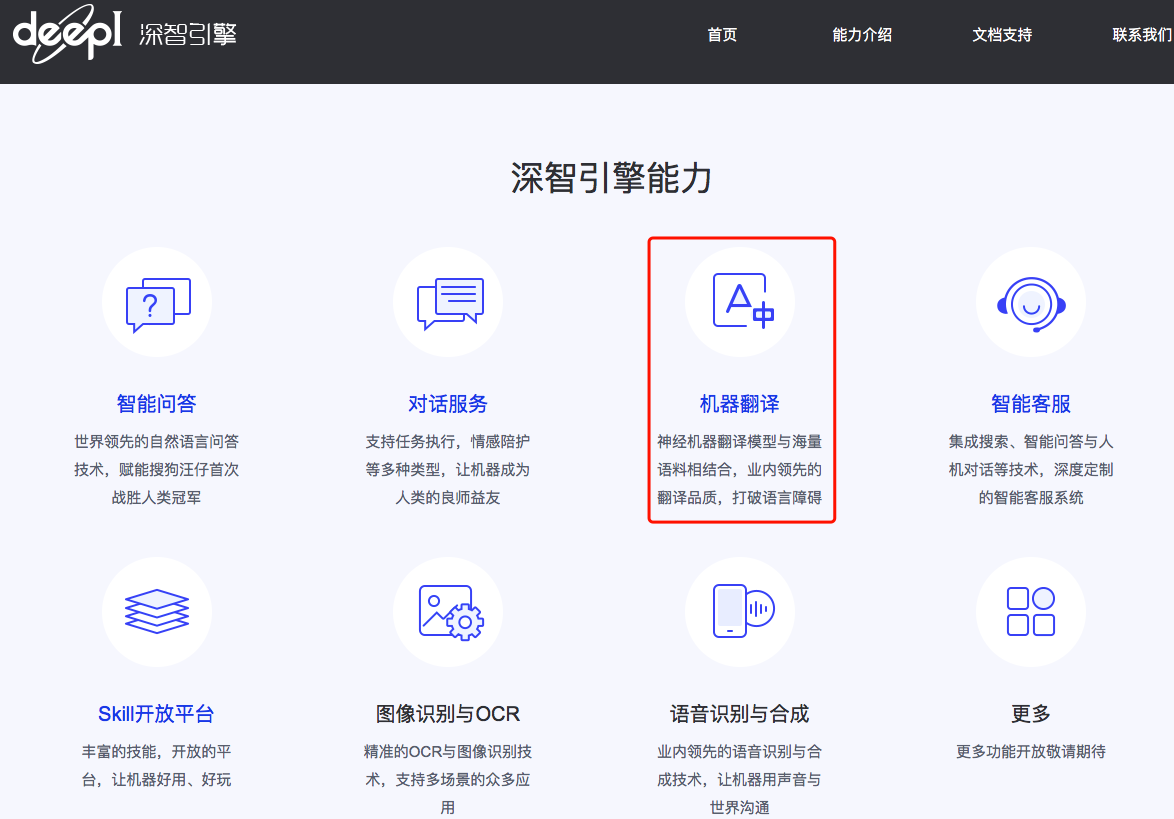Click the 机器翻译 translation icon
1174x819 pixels.
[x=740, y=301]
